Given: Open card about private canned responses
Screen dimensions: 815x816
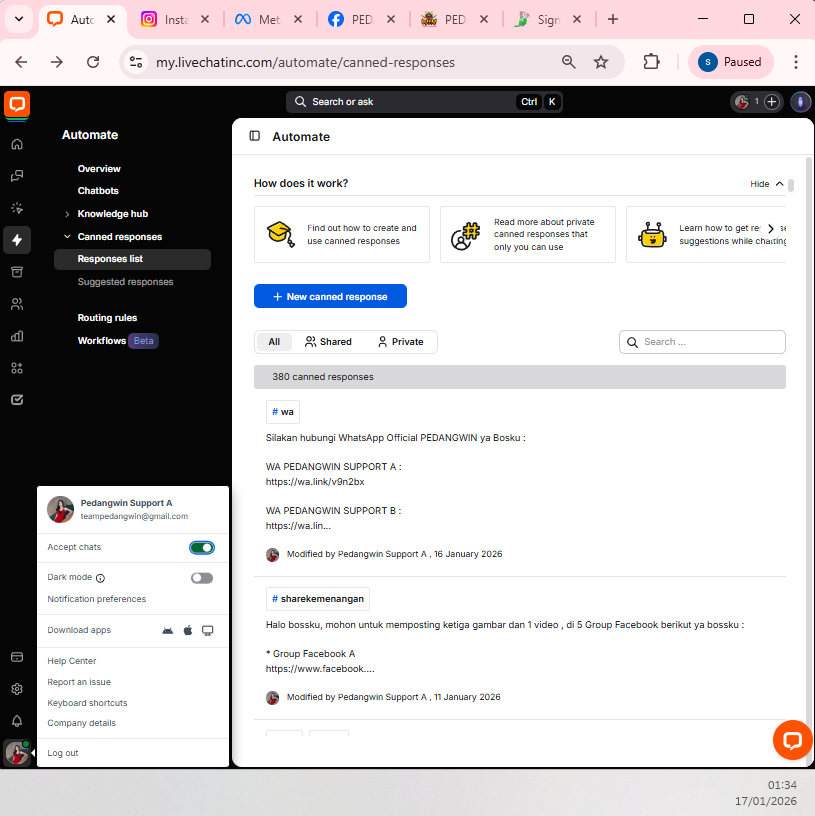Looking at the screenshot, I should [528, 235].
